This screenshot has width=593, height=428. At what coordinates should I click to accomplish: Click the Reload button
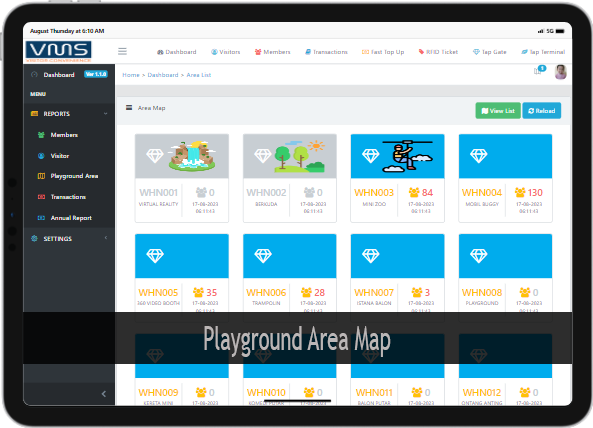tap(542, 111)
